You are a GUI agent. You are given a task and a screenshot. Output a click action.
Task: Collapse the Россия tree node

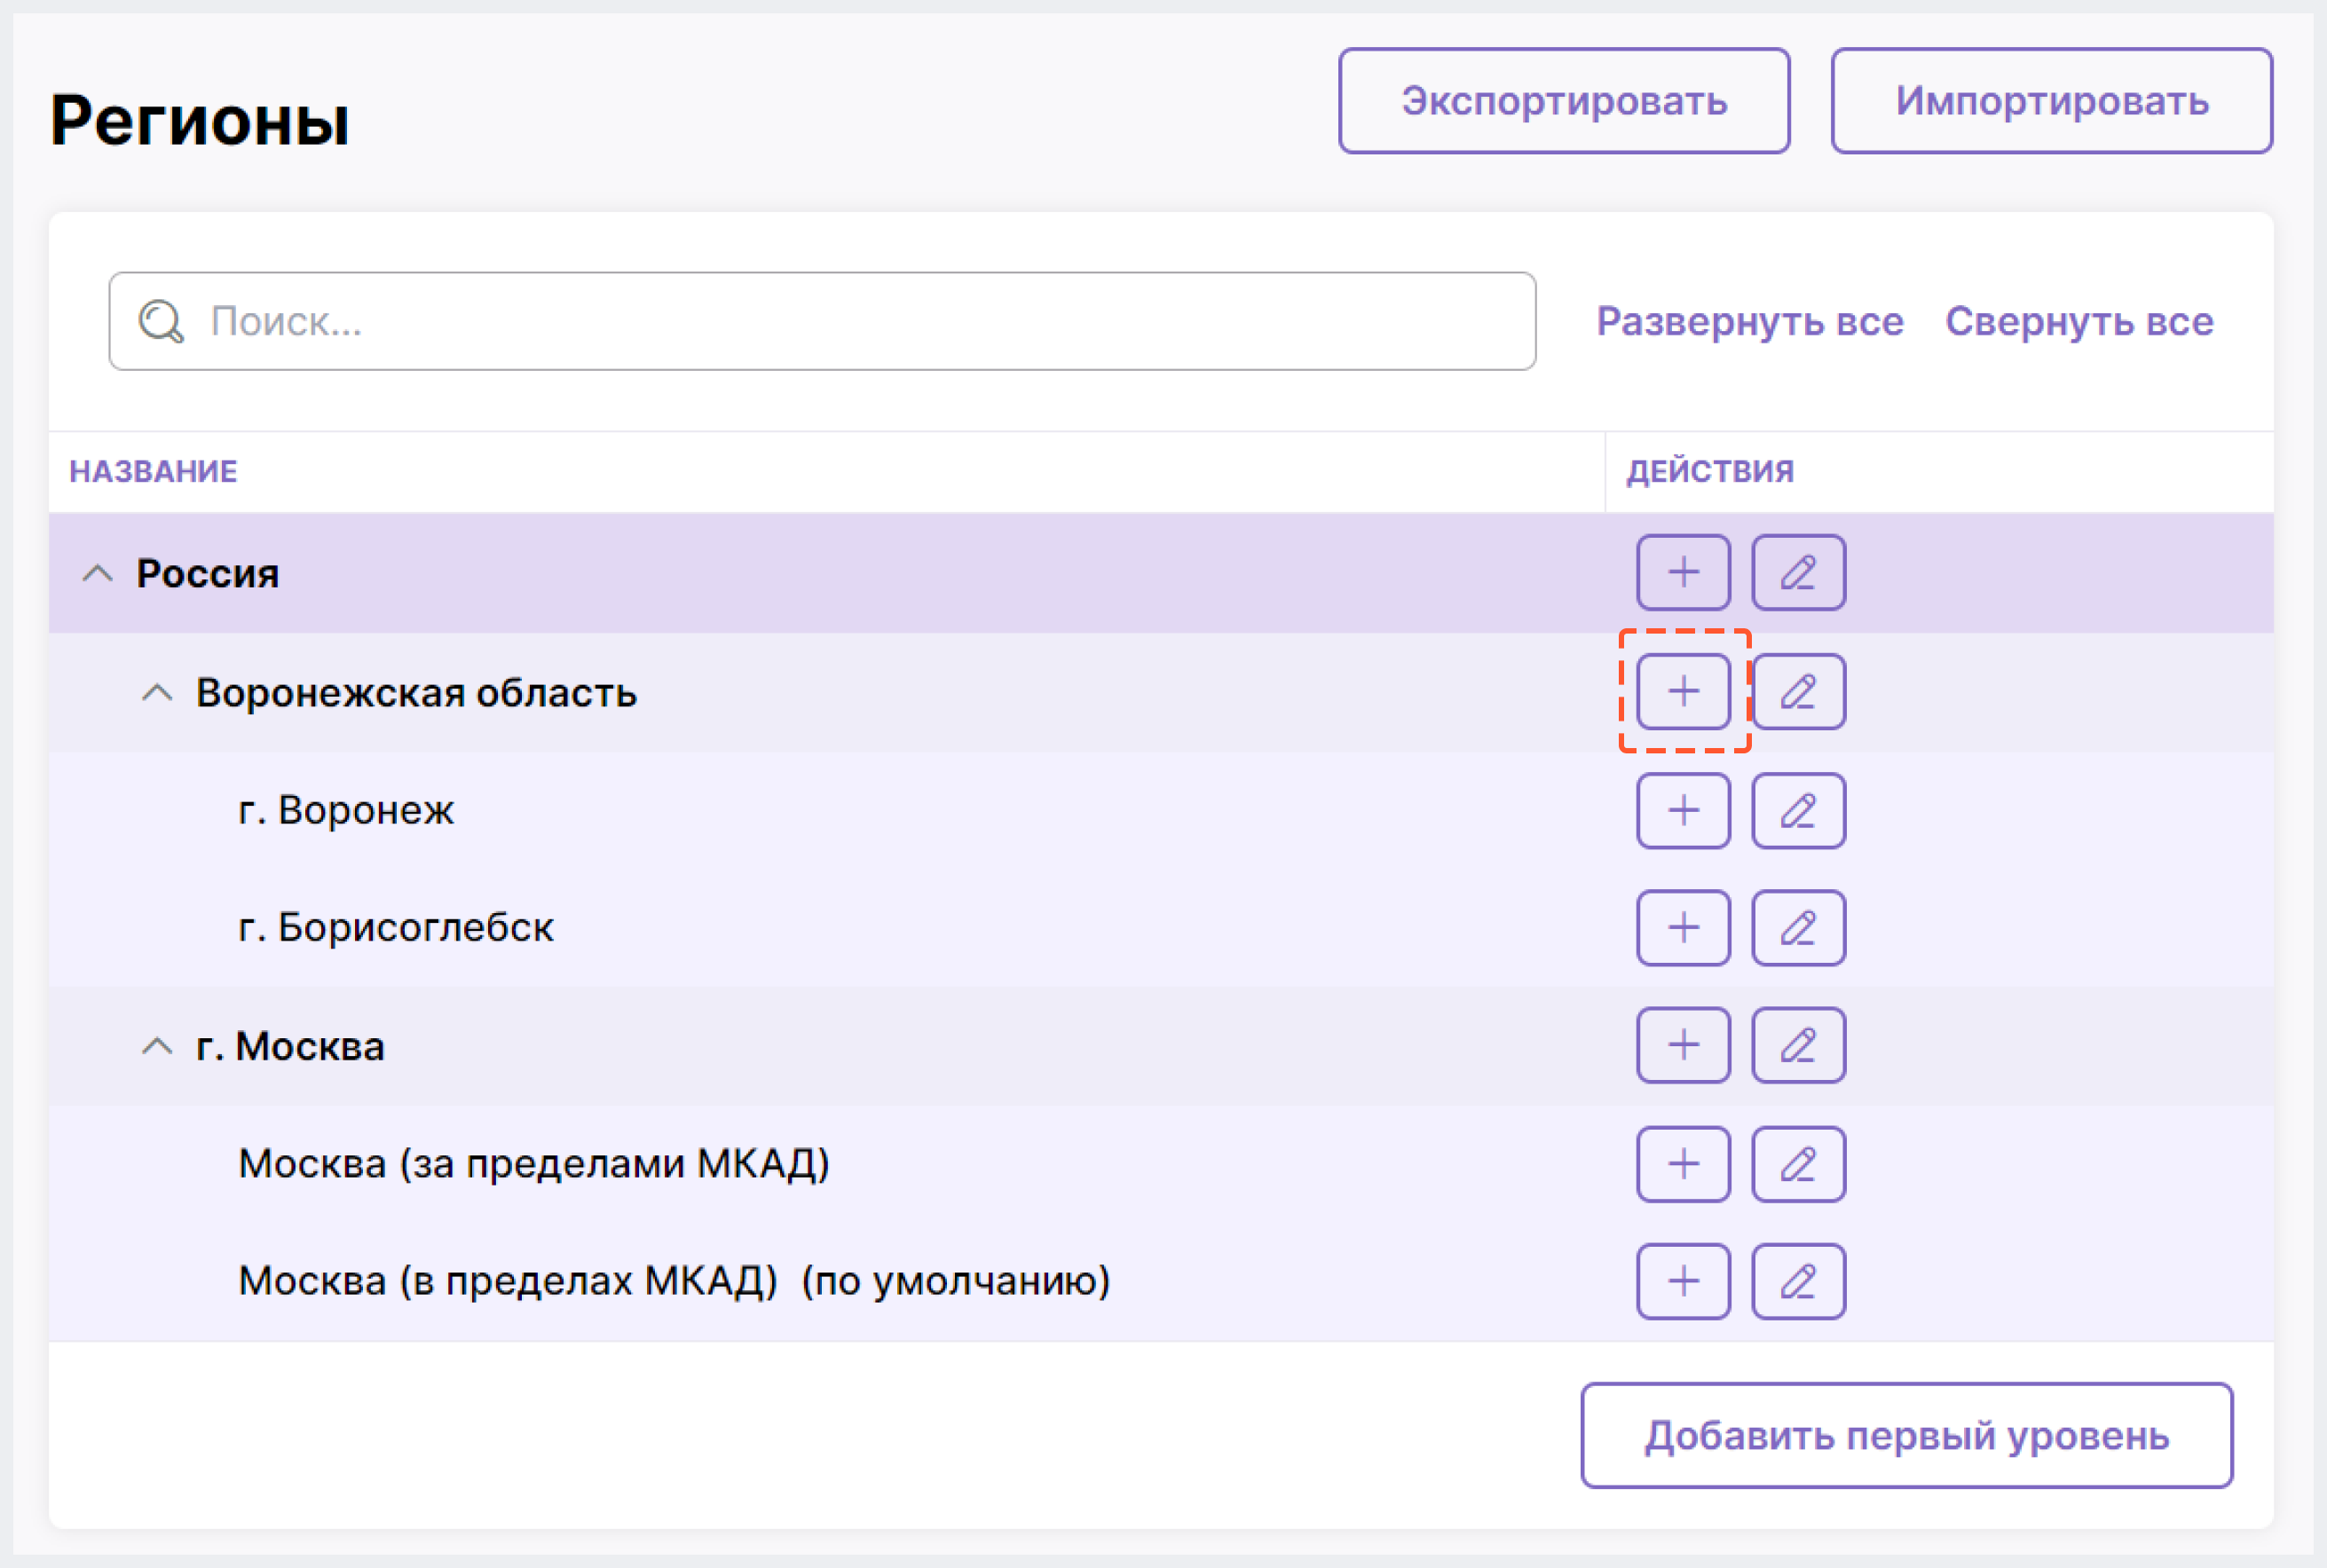97,574
